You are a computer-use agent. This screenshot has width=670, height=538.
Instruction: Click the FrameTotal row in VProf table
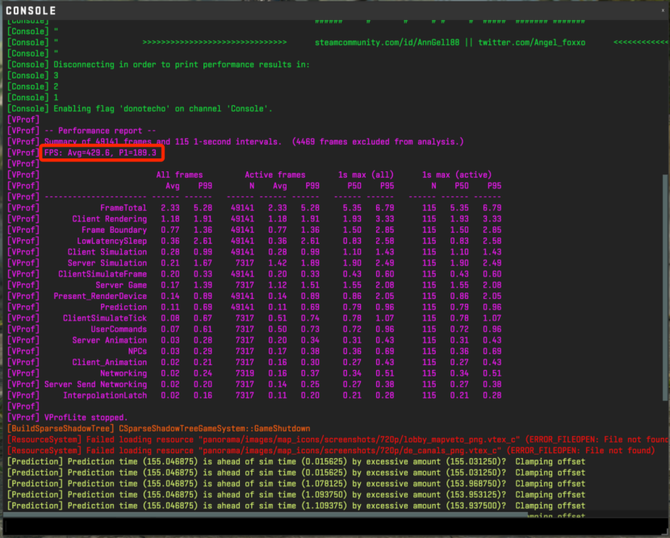[300, 207]
